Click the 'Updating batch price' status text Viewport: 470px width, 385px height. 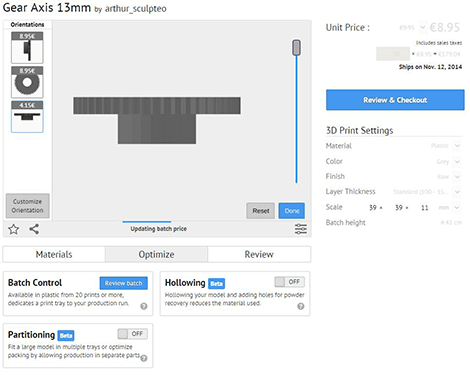click(x=158, y=229)
